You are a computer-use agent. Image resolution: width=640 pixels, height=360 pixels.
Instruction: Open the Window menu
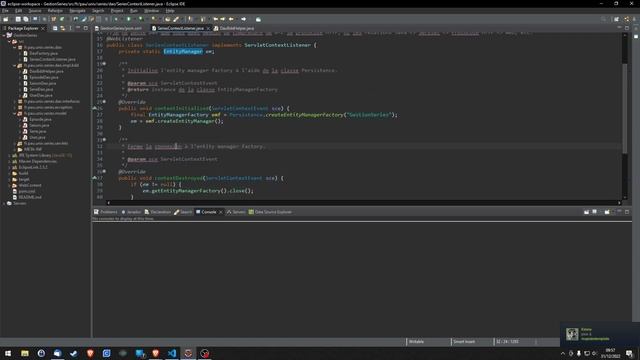point(151,11)
